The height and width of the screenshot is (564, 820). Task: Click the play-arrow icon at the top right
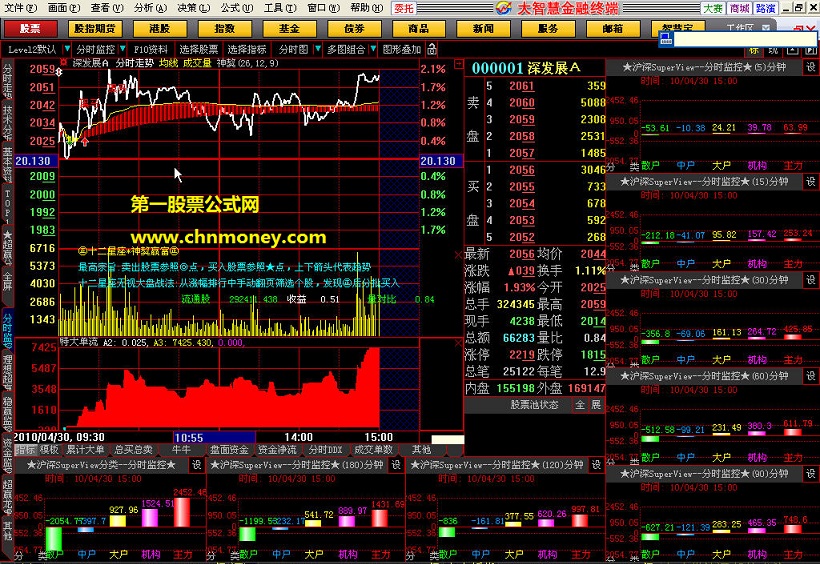pos(810,51)
